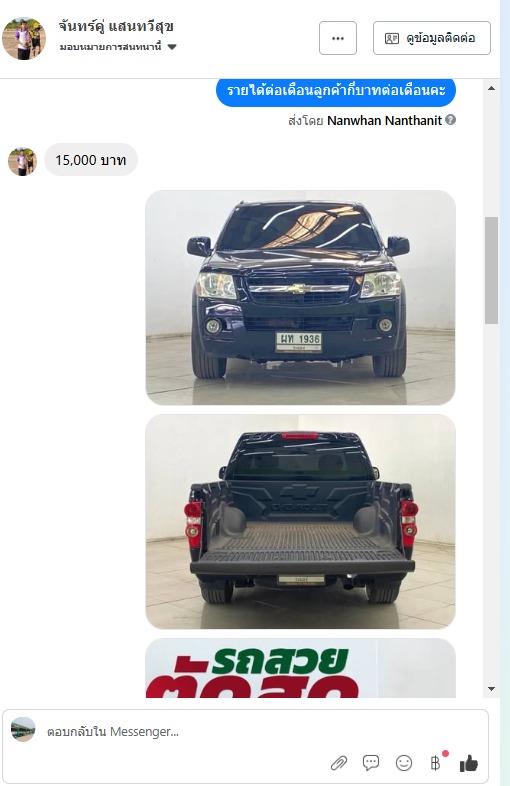Click the help icon beside Nanwhan Nanthanit
Image resolution: width=510 pixels, height=786 pixels.
click(x=450, y=120)
